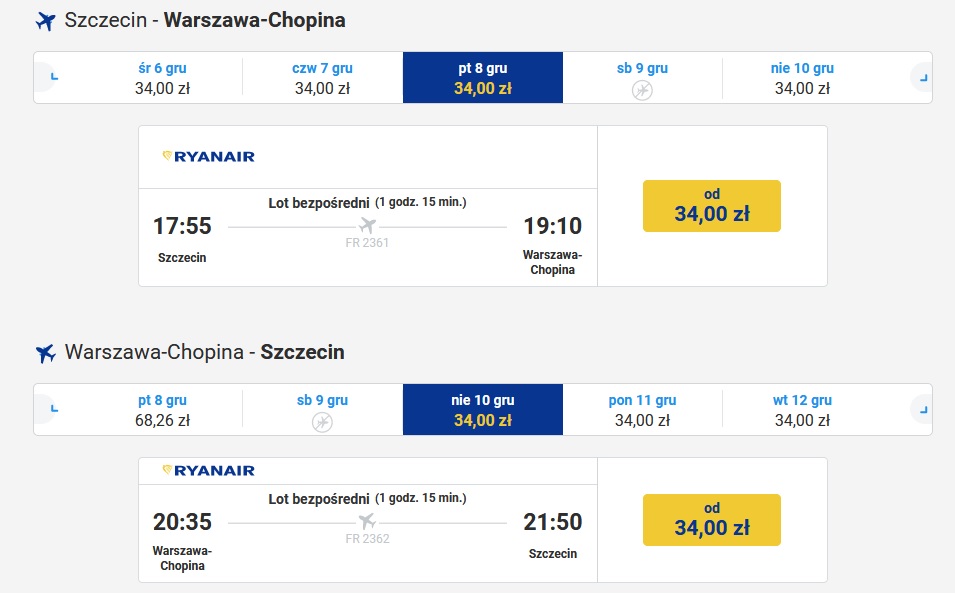
Task: Book the 17:55 Szczecin flight from 34,00 zł
Action: coord(711,206)
